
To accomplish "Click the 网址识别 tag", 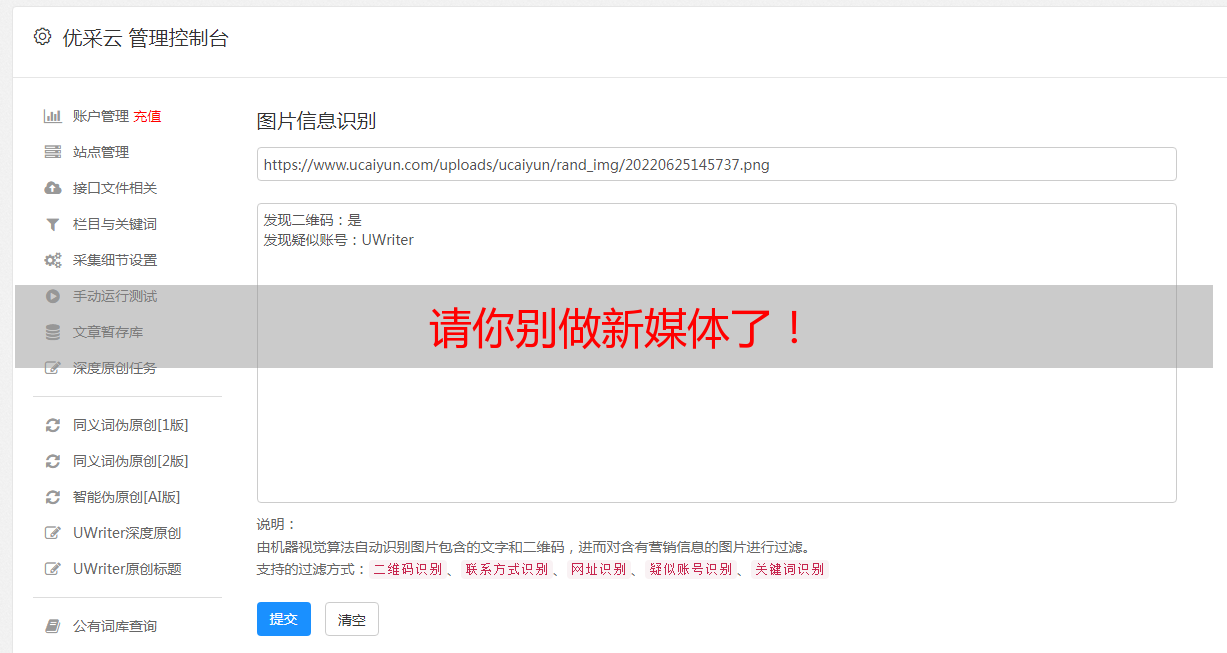I will pyautogui.click(x=598, y=569).
